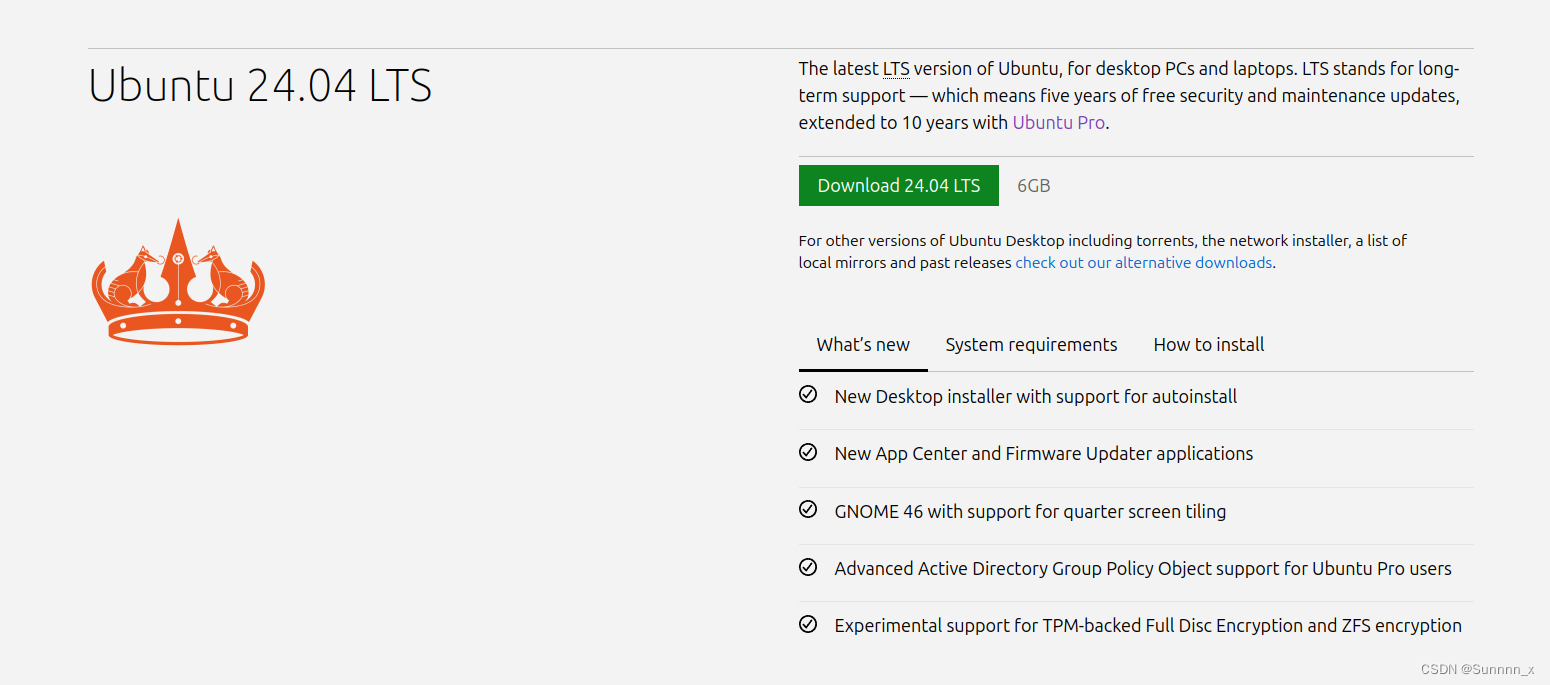Click the Group Policy Object support item

[1142, 569]
